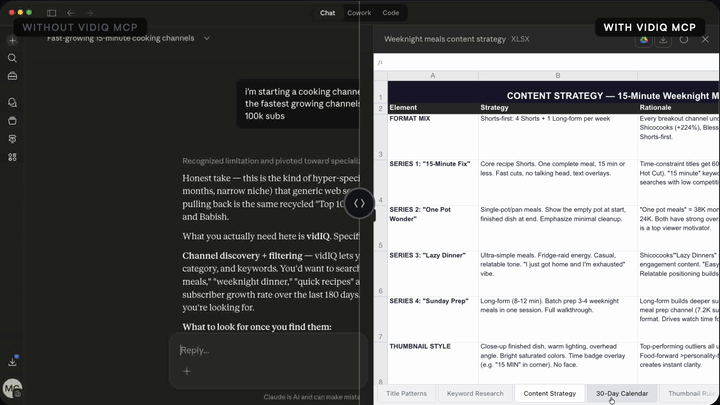
Task: Select the Content Strategy sheet tab
Action: point(549,394)
